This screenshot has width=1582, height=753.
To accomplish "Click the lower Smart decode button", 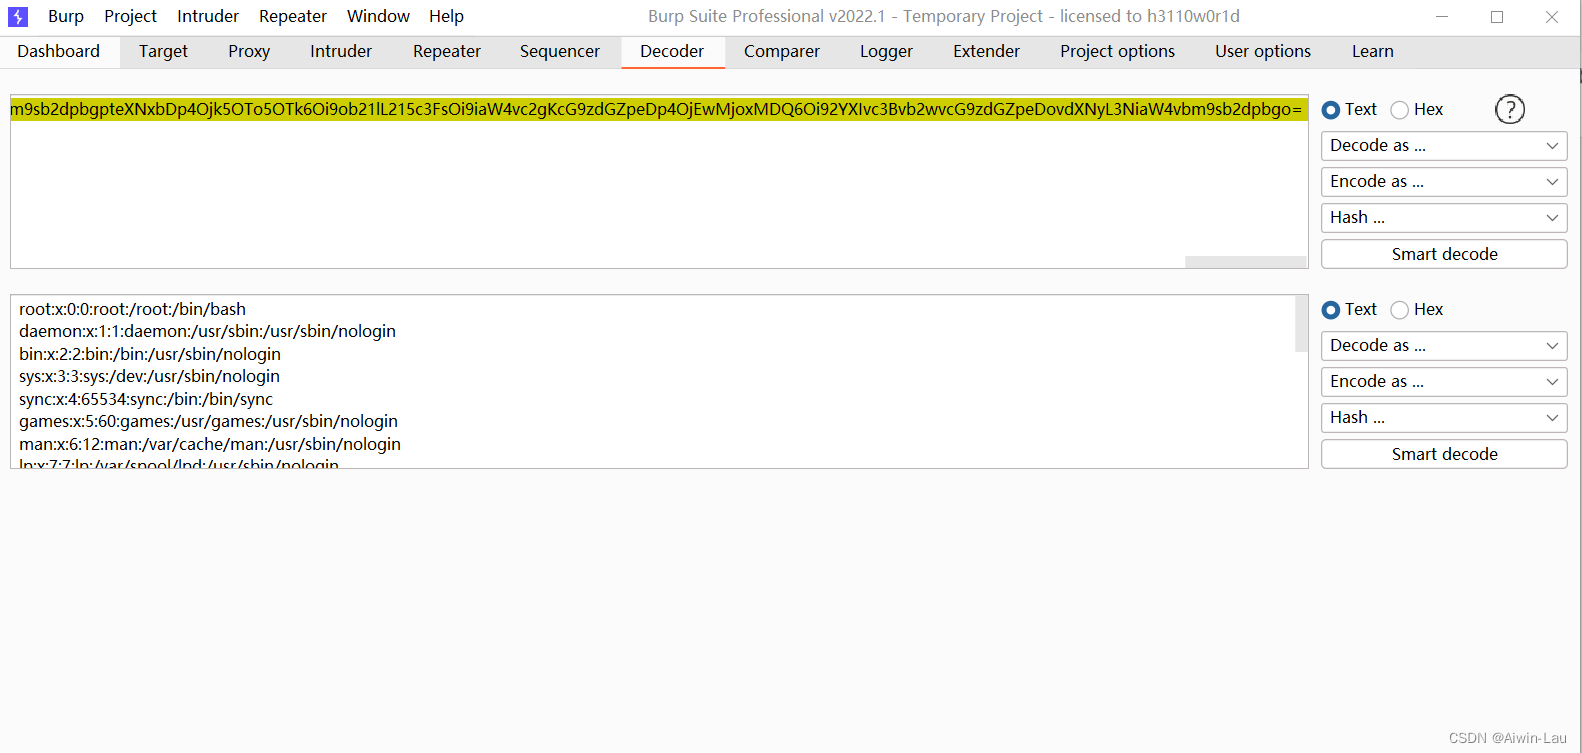I will 1444,454.
